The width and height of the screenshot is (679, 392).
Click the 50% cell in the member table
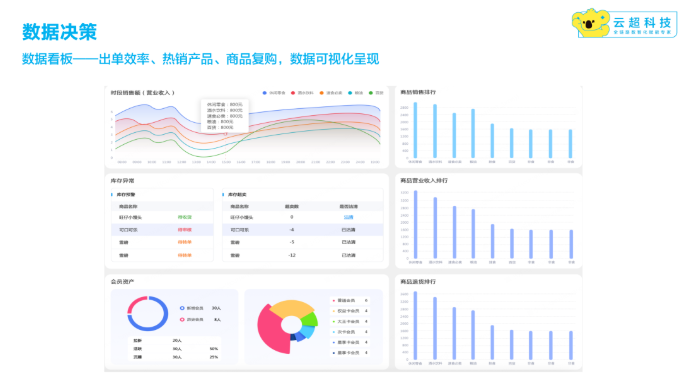point(213,349)
